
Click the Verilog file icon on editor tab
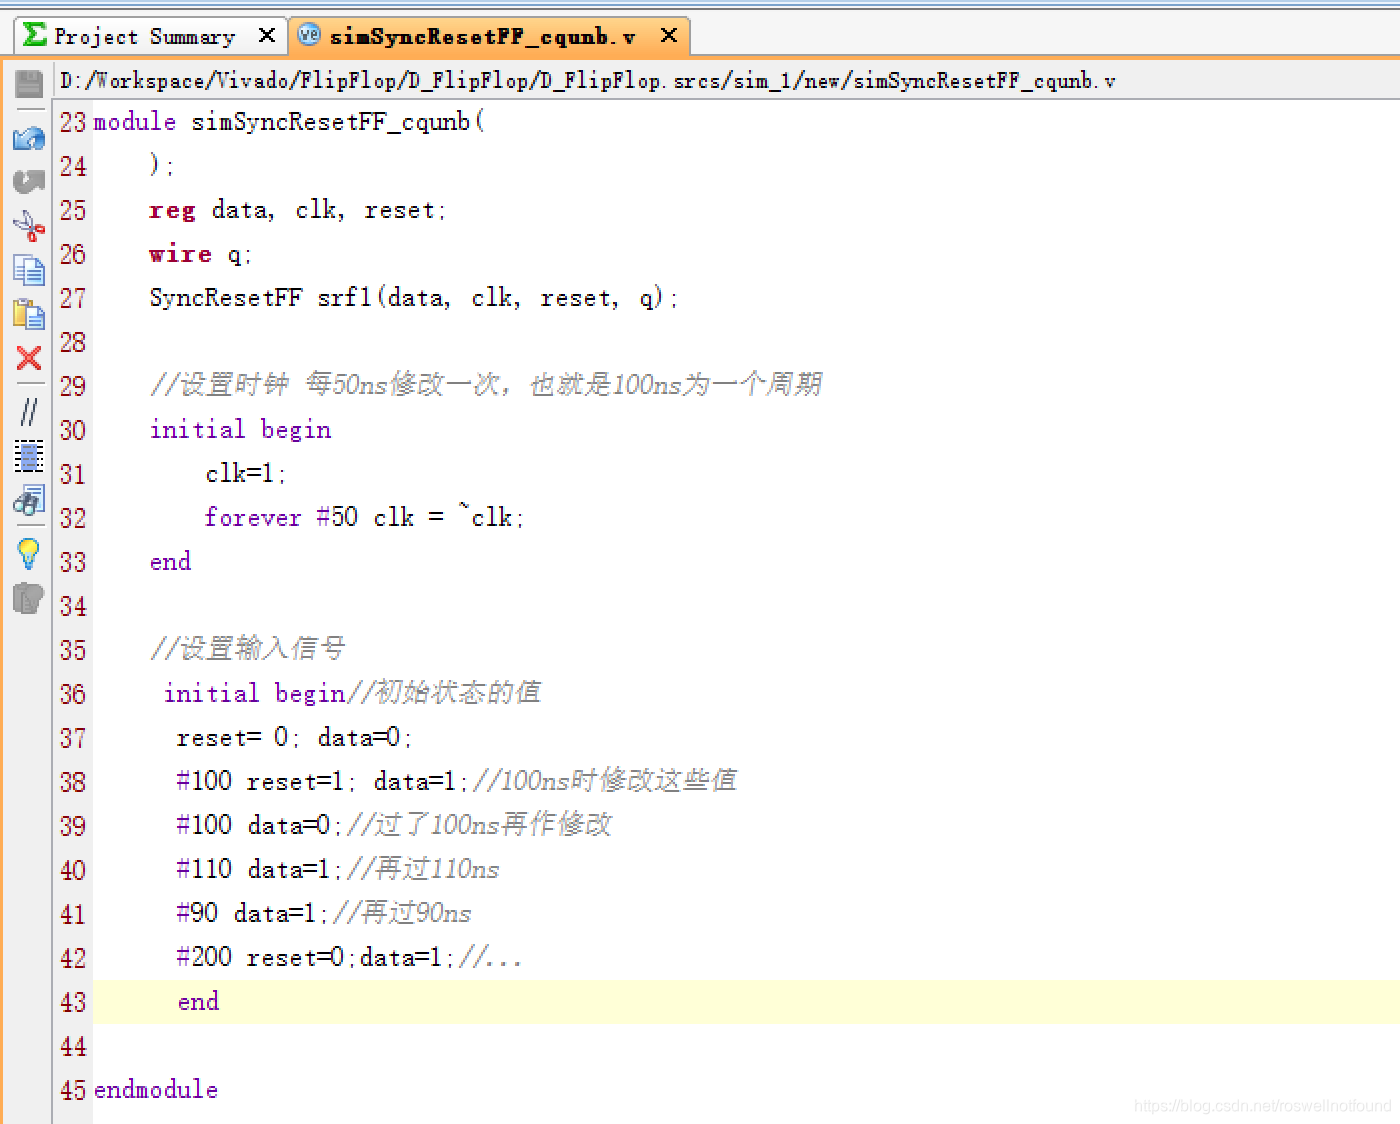pyautogui.click(x=310, y=35)
